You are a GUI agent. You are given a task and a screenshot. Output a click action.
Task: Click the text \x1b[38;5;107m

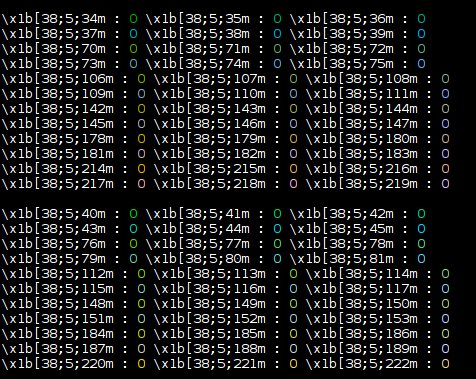pyautogui.click(x=210, y=79)
